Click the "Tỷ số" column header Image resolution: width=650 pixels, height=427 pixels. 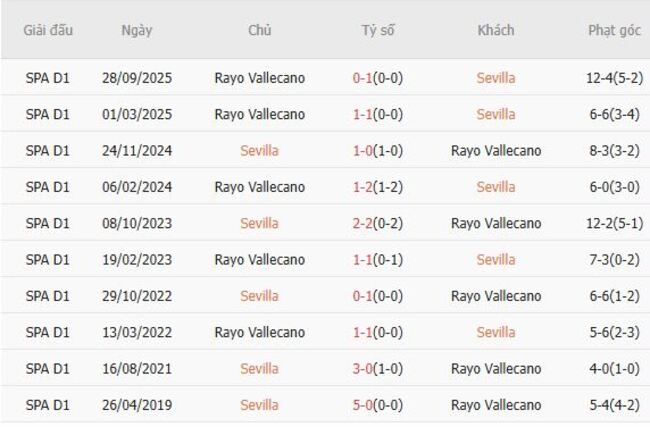[x=378, y=30]
